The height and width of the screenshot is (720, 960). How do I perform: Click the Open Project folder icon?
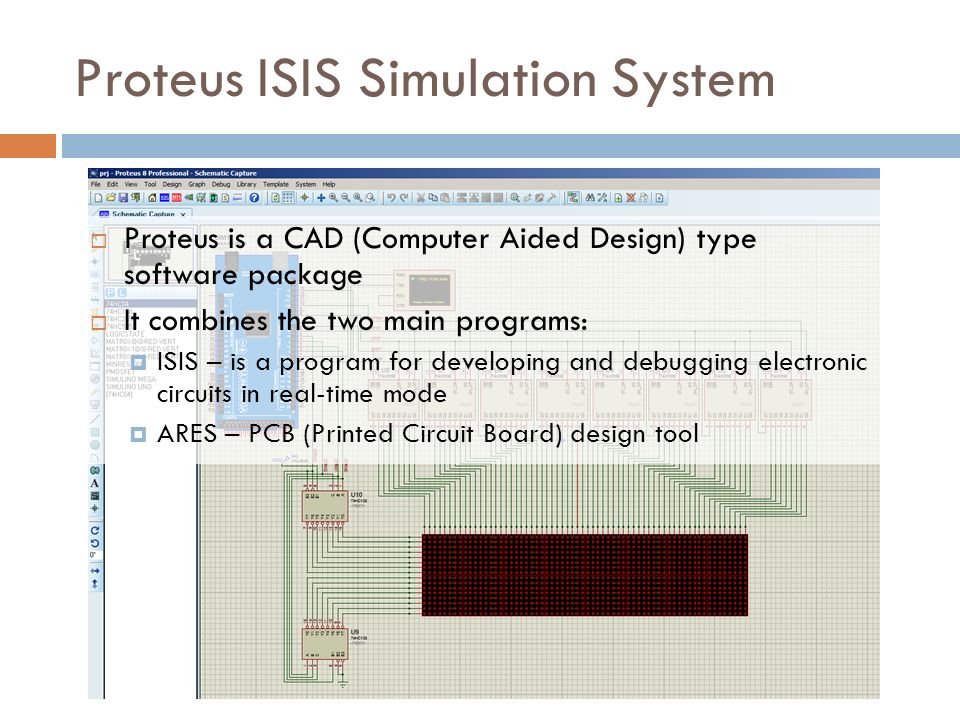click(x=111, y=198)
